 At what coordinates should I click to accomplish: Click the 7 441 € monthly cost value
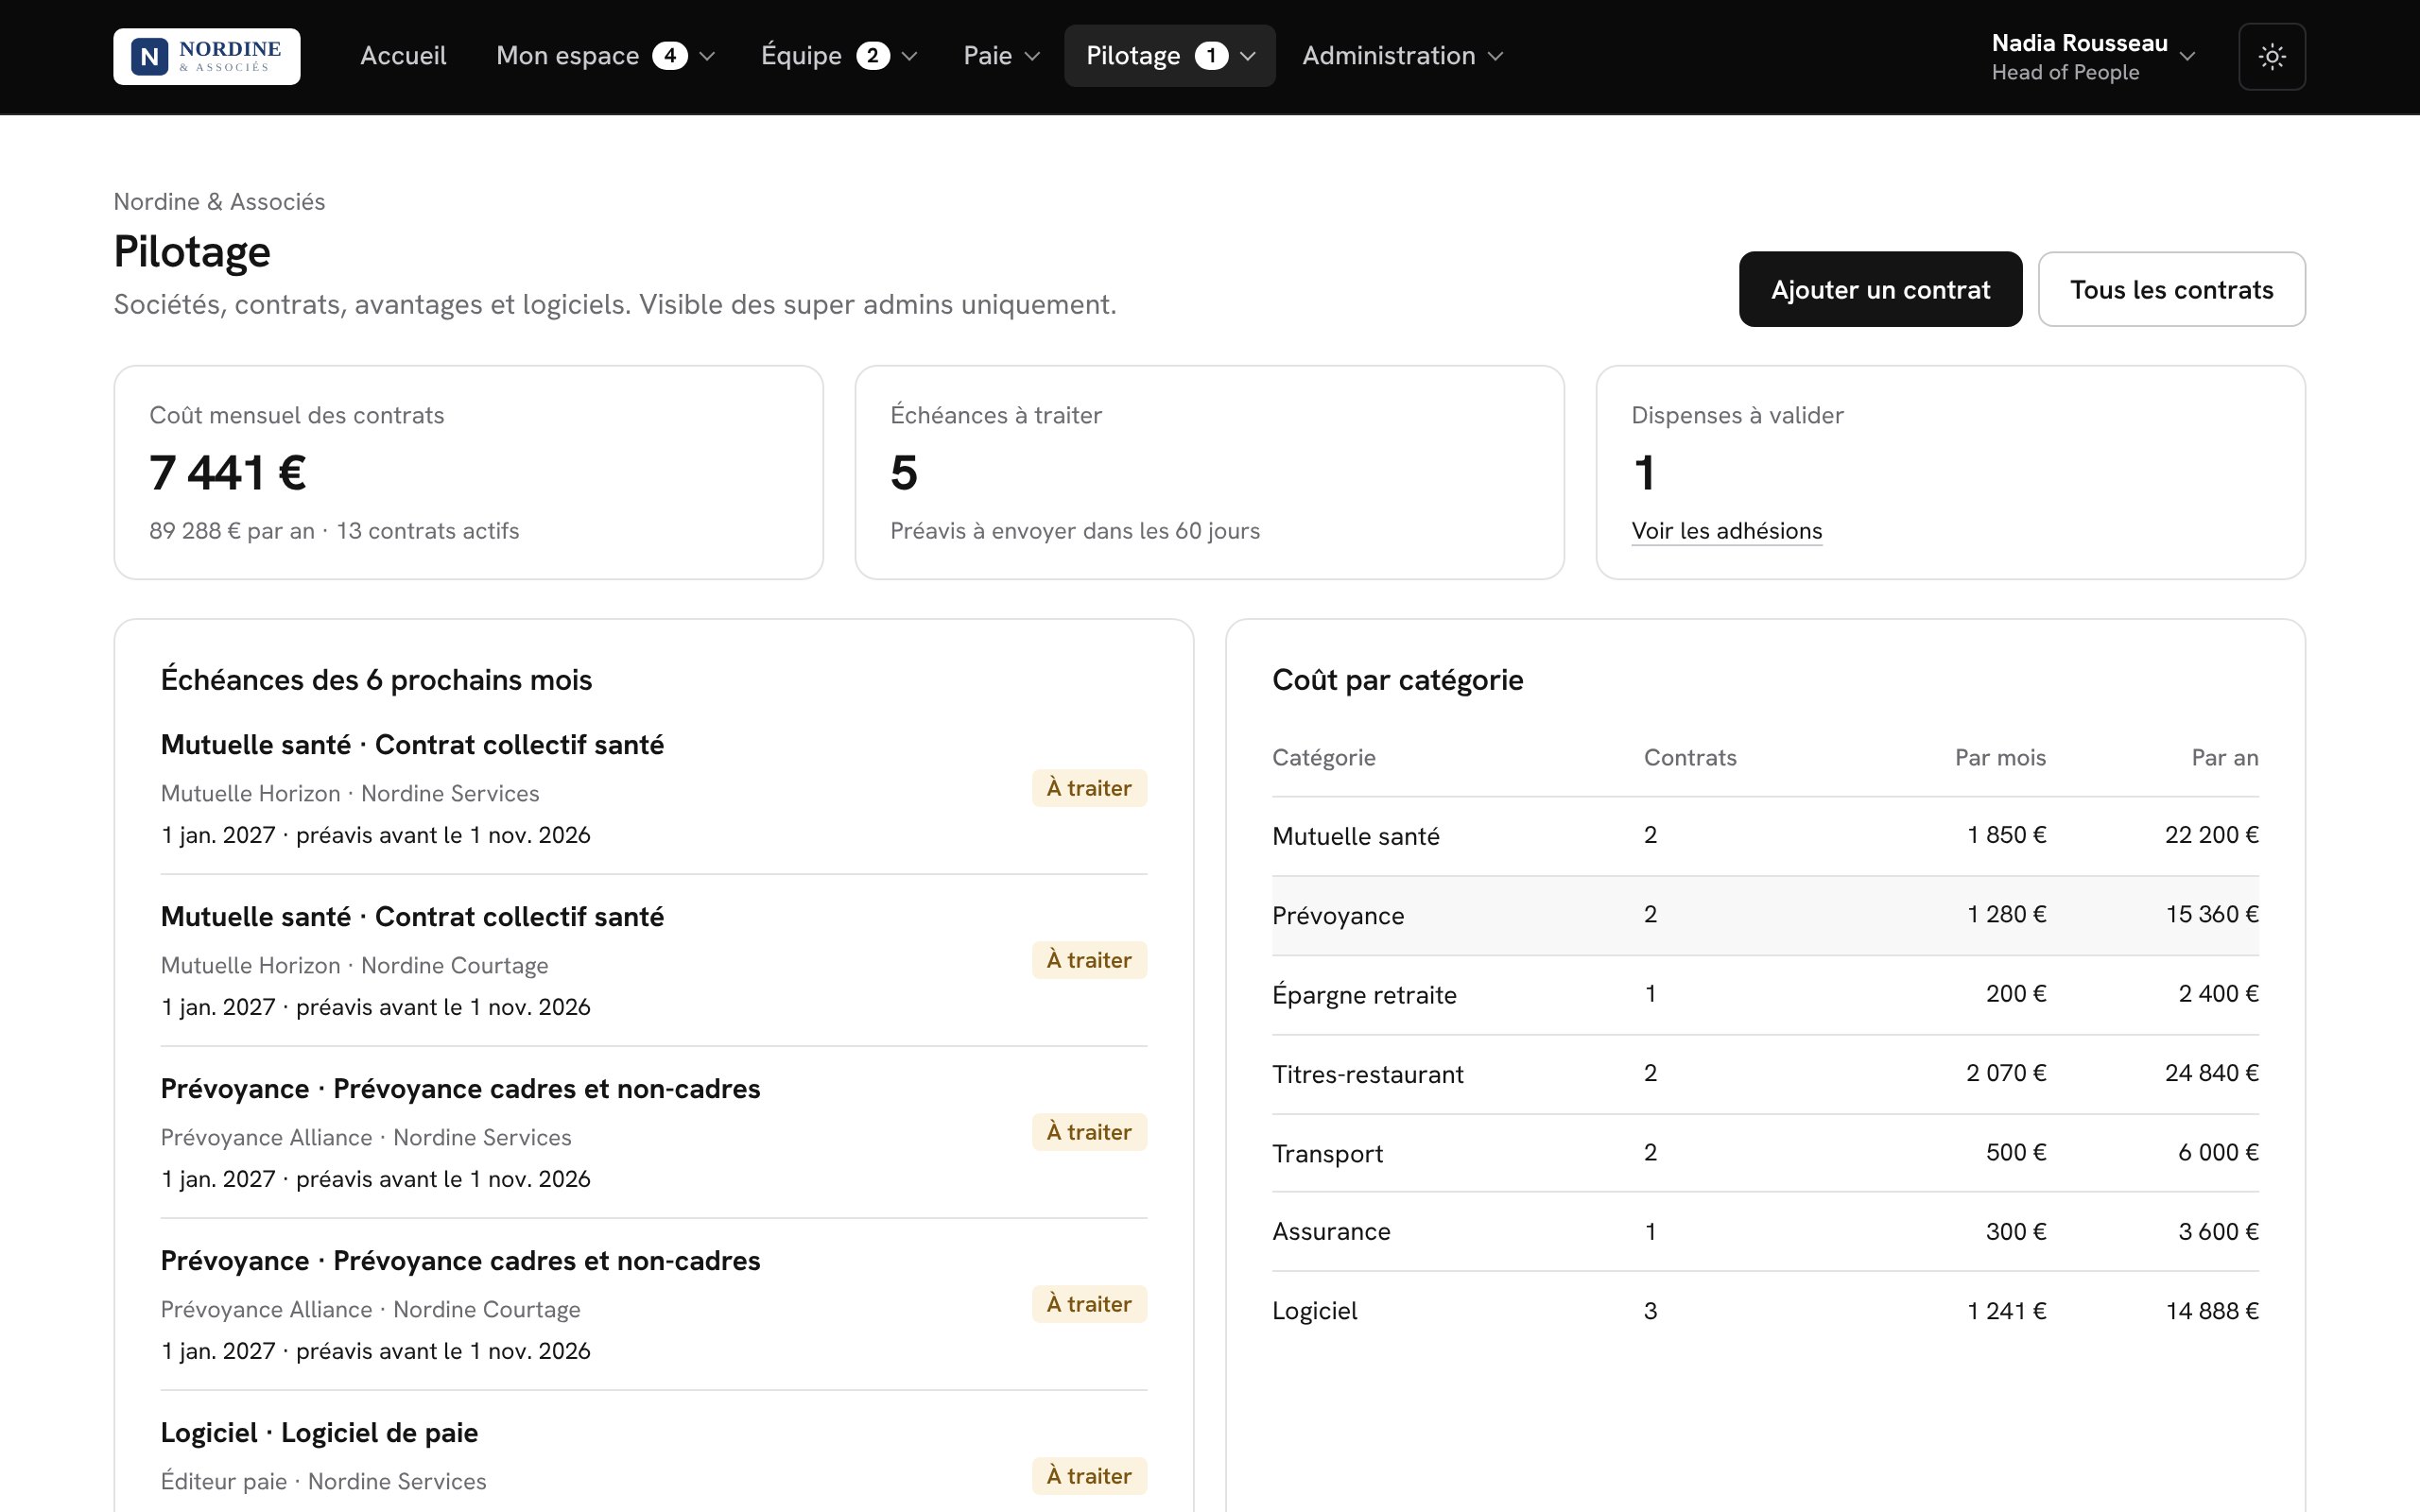click(x=228, y=472)
